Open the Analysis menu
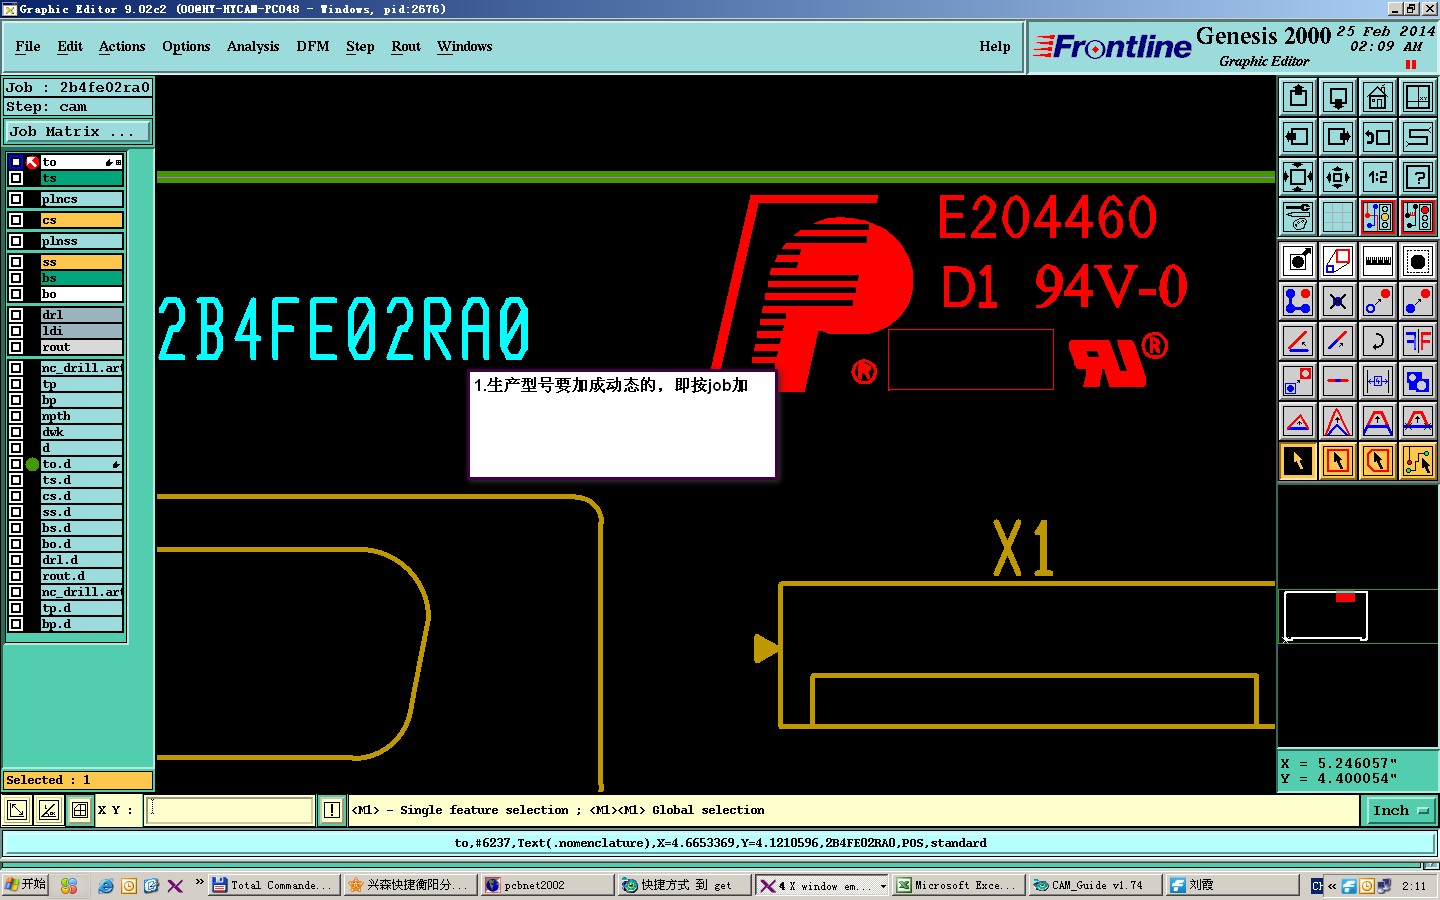 click(x=253, y=47)
